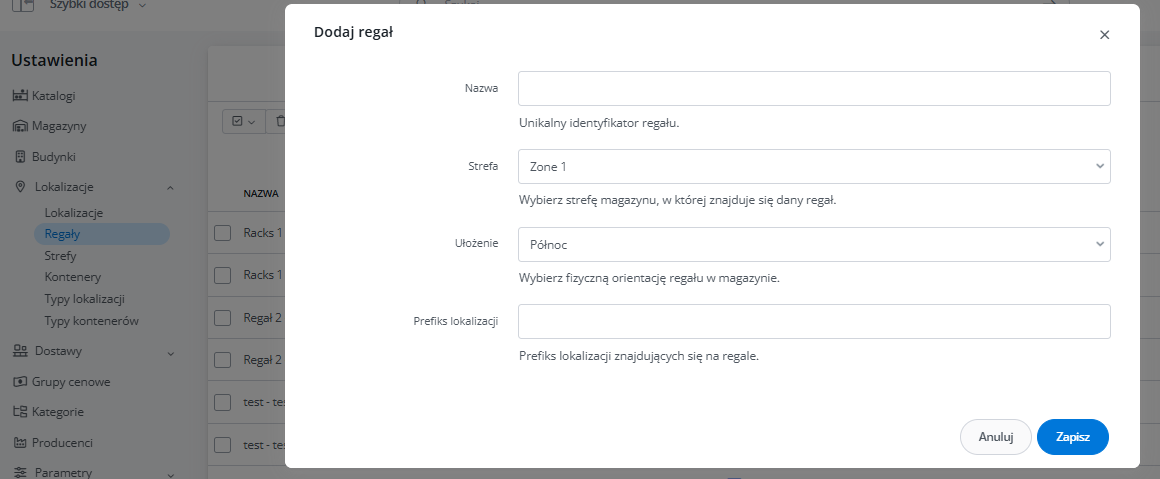Click the Lokalizacje pin icon
Screen dimensions: 1160x479
pyautogui.click(x=20, y=187)
